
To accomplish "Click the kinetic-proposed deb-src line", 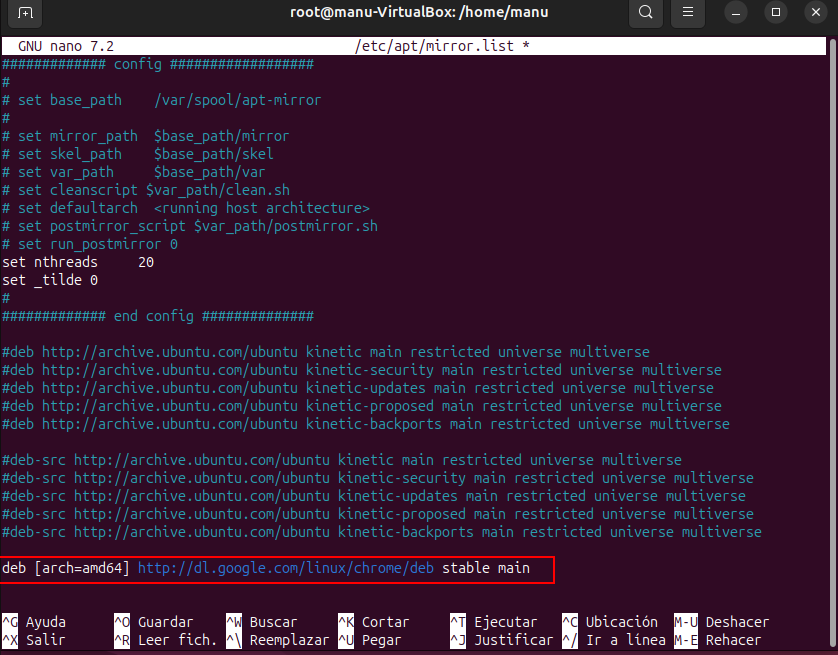I will (380, 514).
